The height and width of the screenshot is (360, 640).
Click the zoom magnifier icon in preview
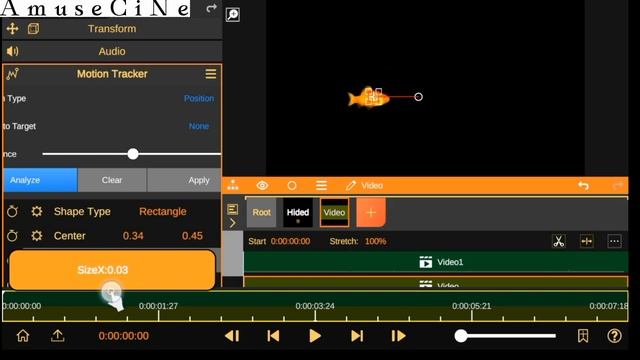pyautogui.click(x=233, y=15)
